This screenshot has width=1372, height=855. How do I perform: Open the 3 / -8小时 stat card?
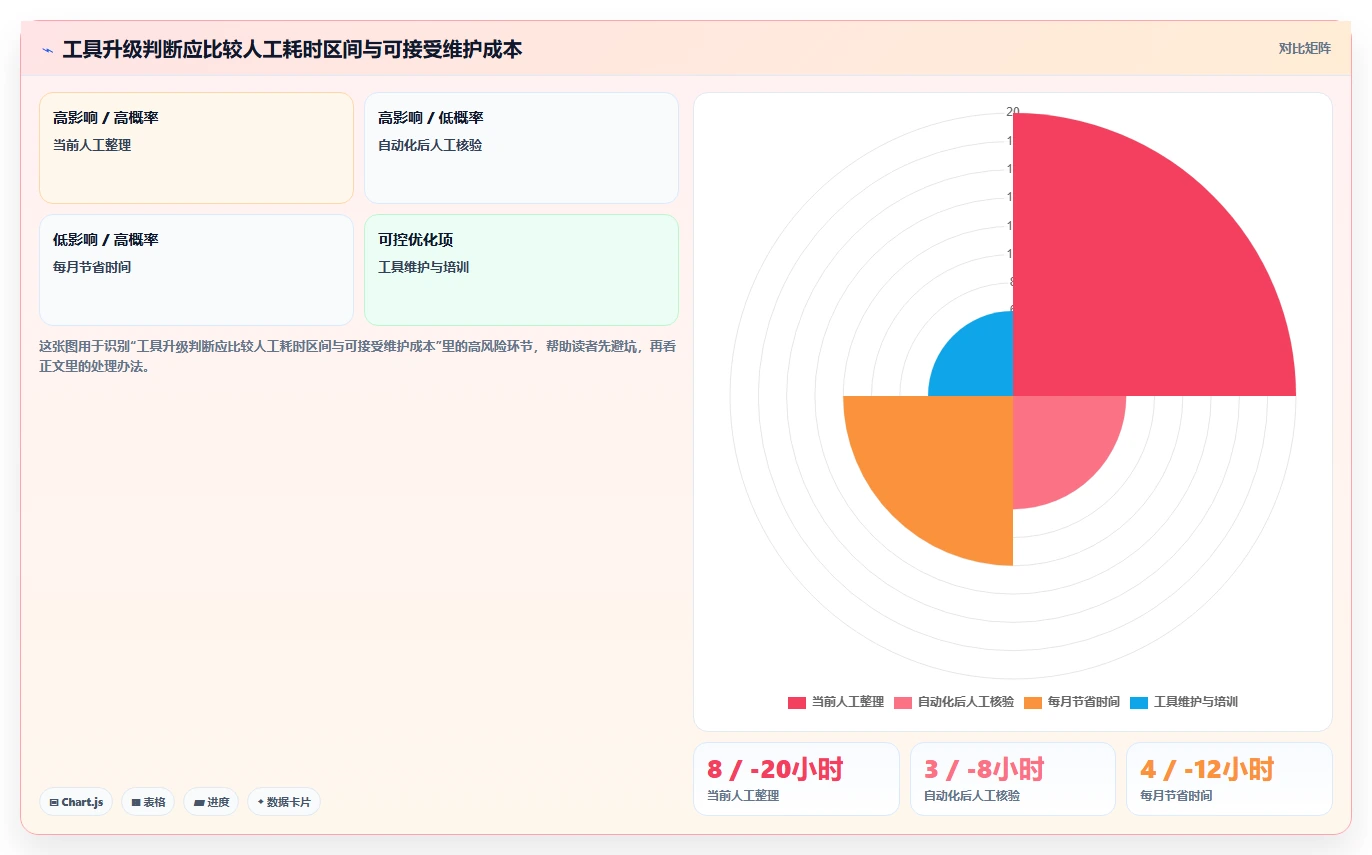(1013, 779)
